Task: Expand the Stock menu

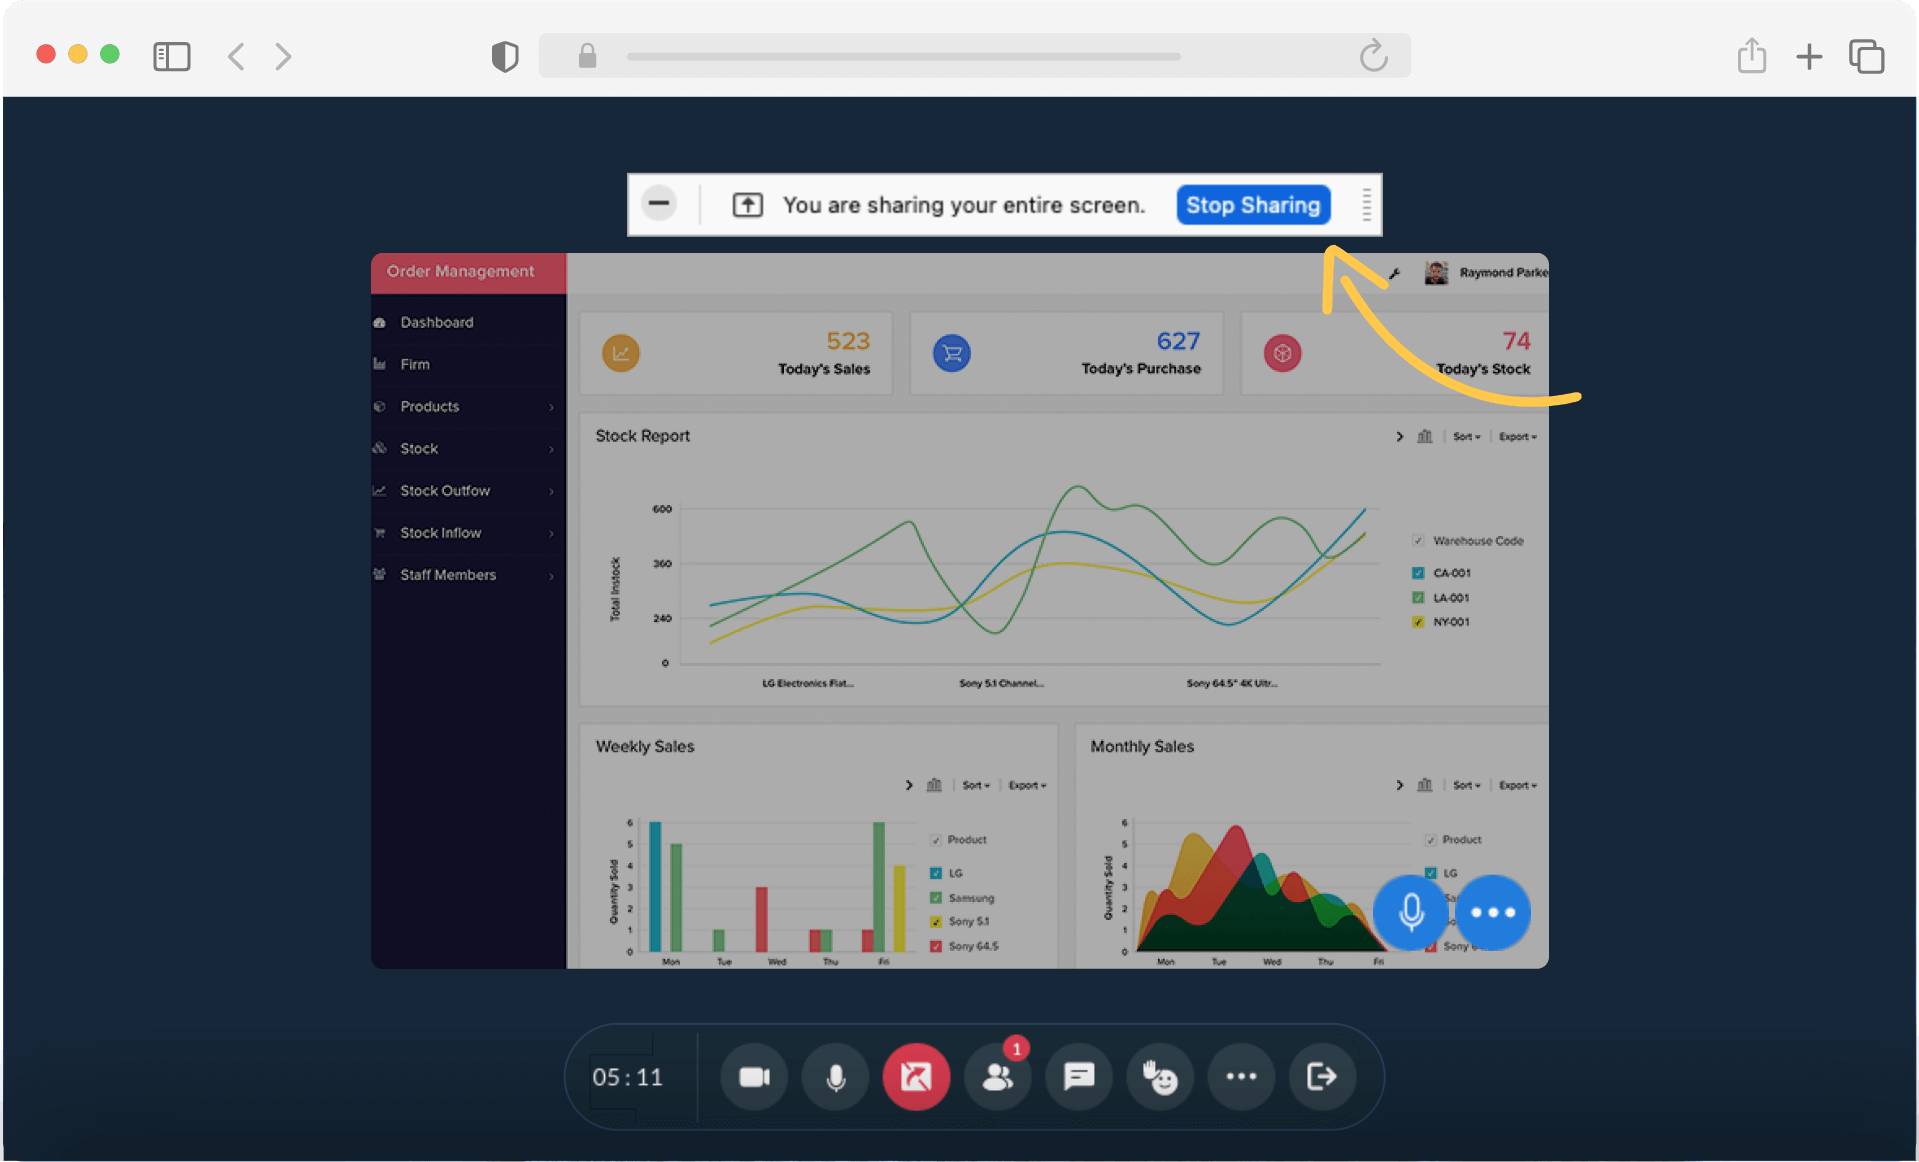Action: (x=468, y=448)
